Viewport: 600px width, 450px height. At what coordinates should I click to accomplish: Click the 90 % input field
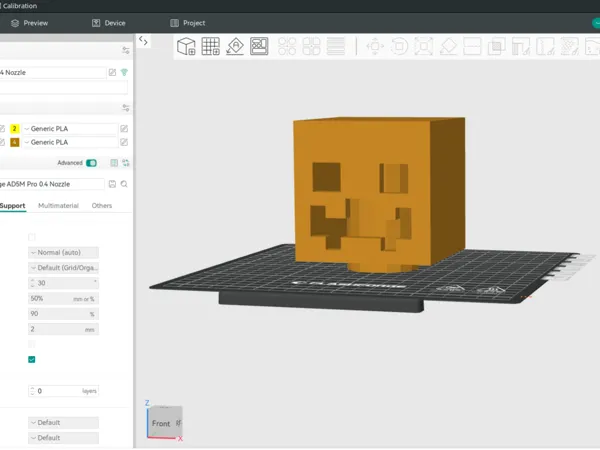(x=64, y=314)
